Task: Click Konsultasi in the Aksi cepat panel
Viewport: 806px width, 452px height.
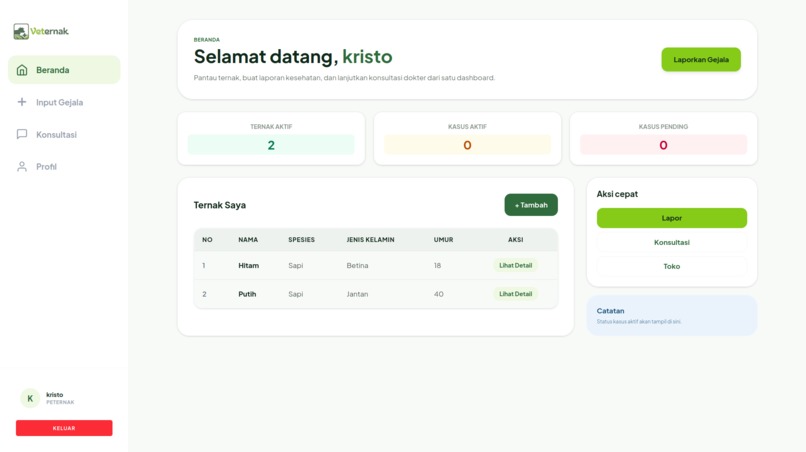Action: pyautogui.click(x=671, y=242)
